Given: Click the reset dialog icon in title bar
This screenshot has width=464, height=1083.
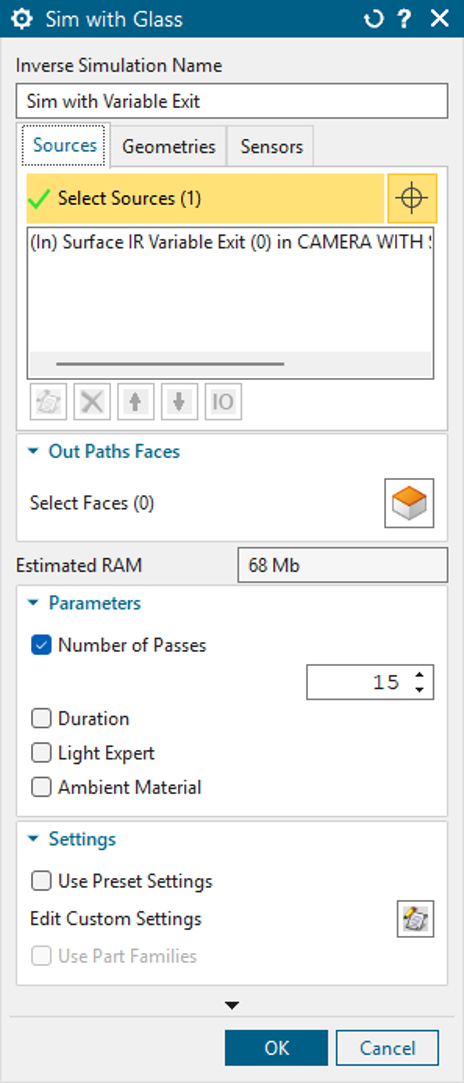Looking at the screenshot, I should (374, 19).
